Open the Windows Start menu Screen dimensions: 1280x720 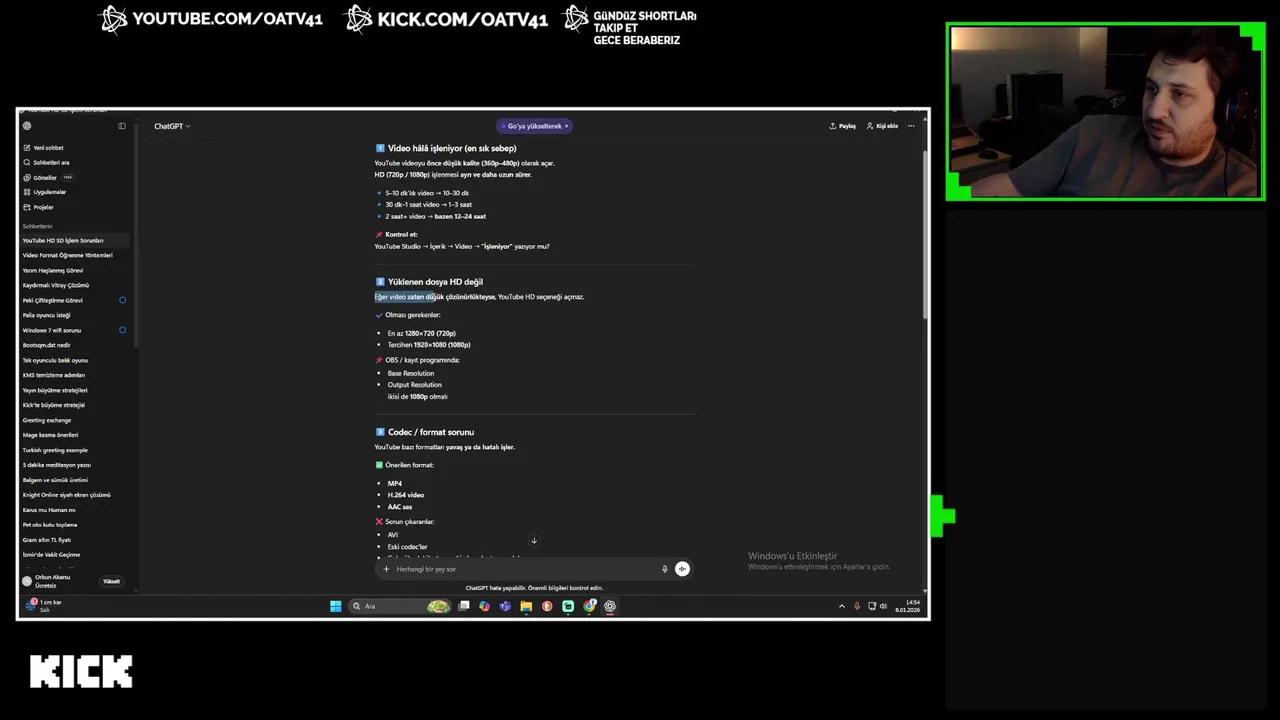pos(336,606)
